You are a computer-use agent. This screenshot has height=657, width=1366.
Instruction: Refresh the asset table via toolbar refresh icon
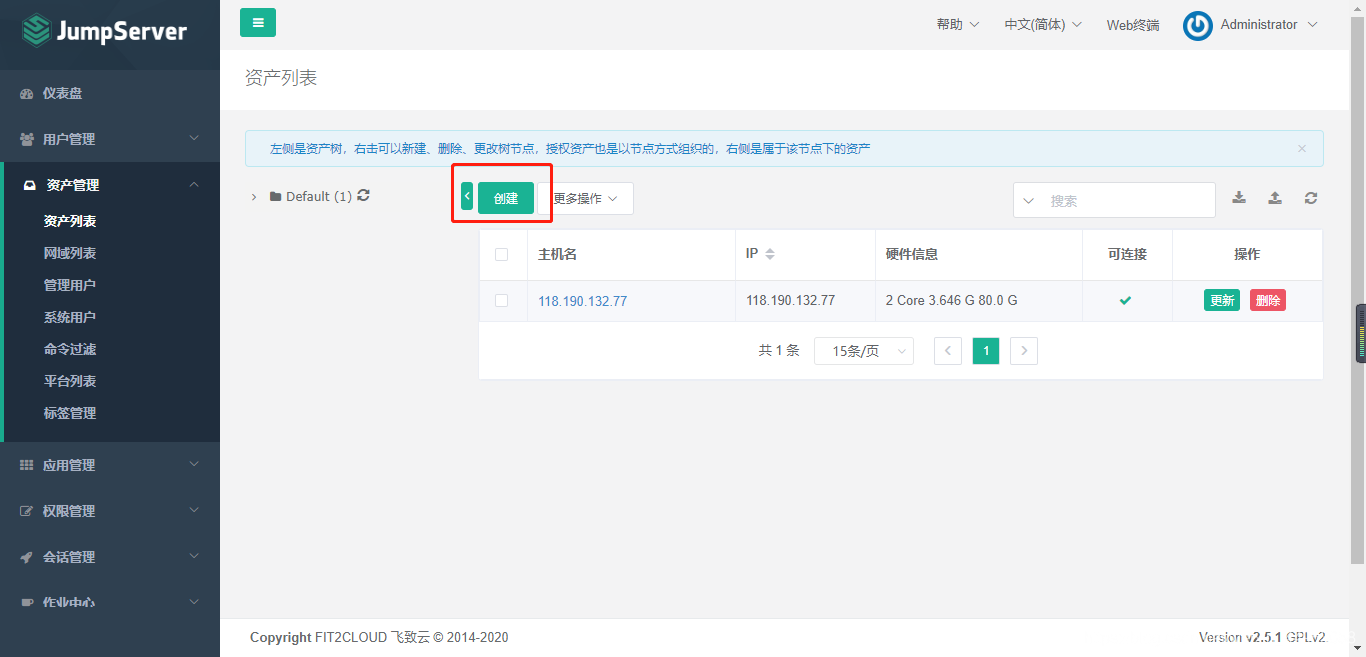coord(1311,198)
